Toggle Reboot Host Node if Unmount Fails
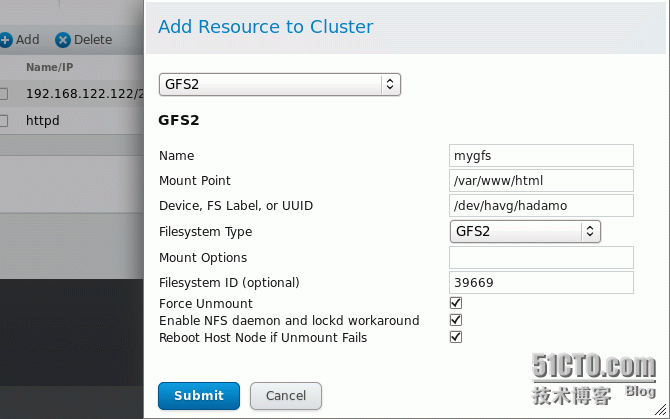670x419 pixels. (456, 337)
